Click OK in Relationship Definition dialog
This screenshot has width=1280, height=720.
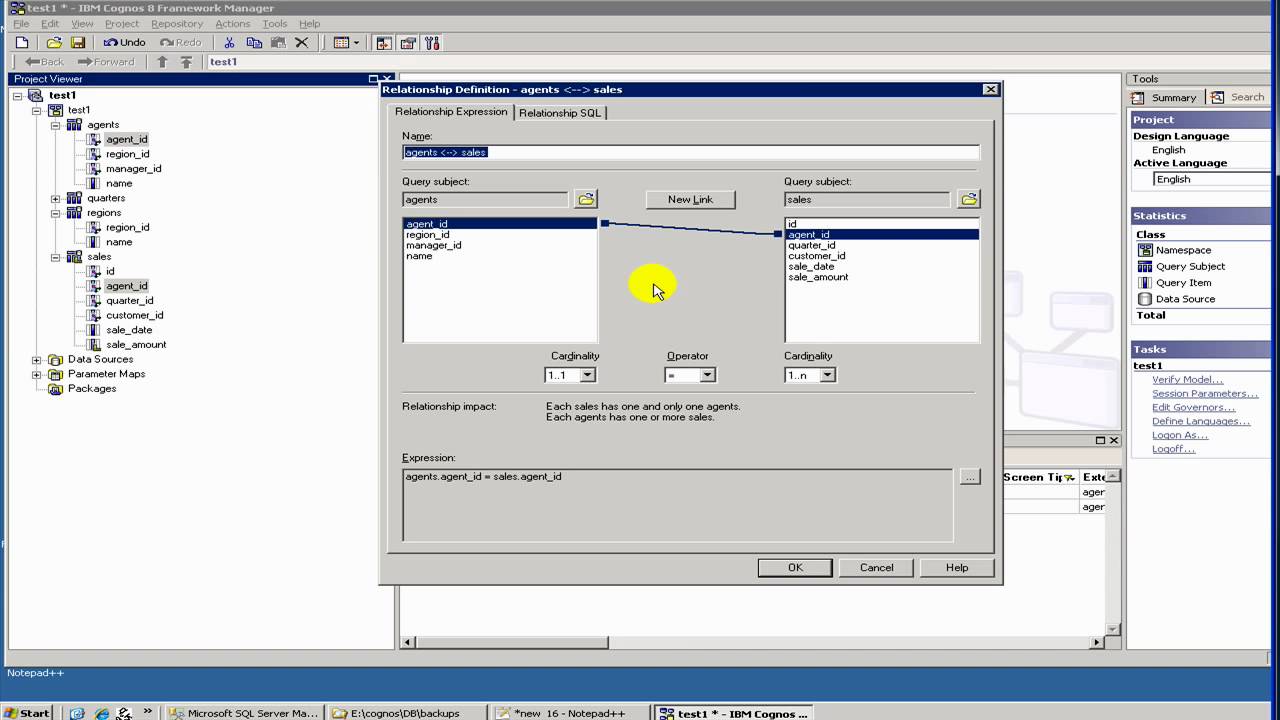click(x=795, y=567)
